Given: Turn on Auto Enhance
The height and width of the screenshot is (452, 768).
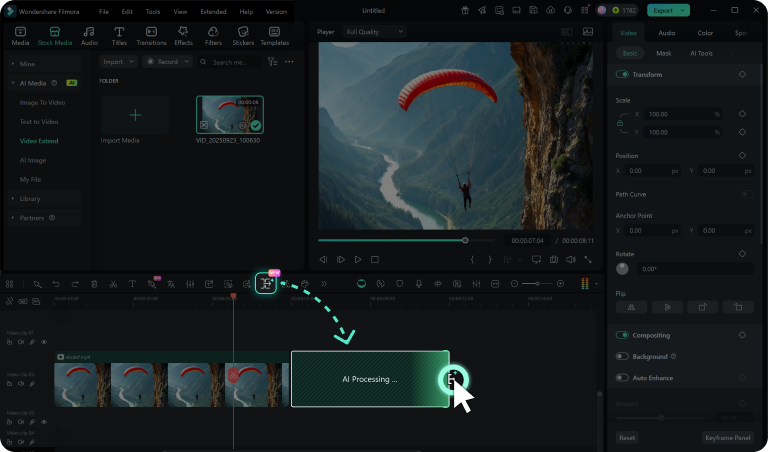Looking at the screenshot, I should point(622,378).
